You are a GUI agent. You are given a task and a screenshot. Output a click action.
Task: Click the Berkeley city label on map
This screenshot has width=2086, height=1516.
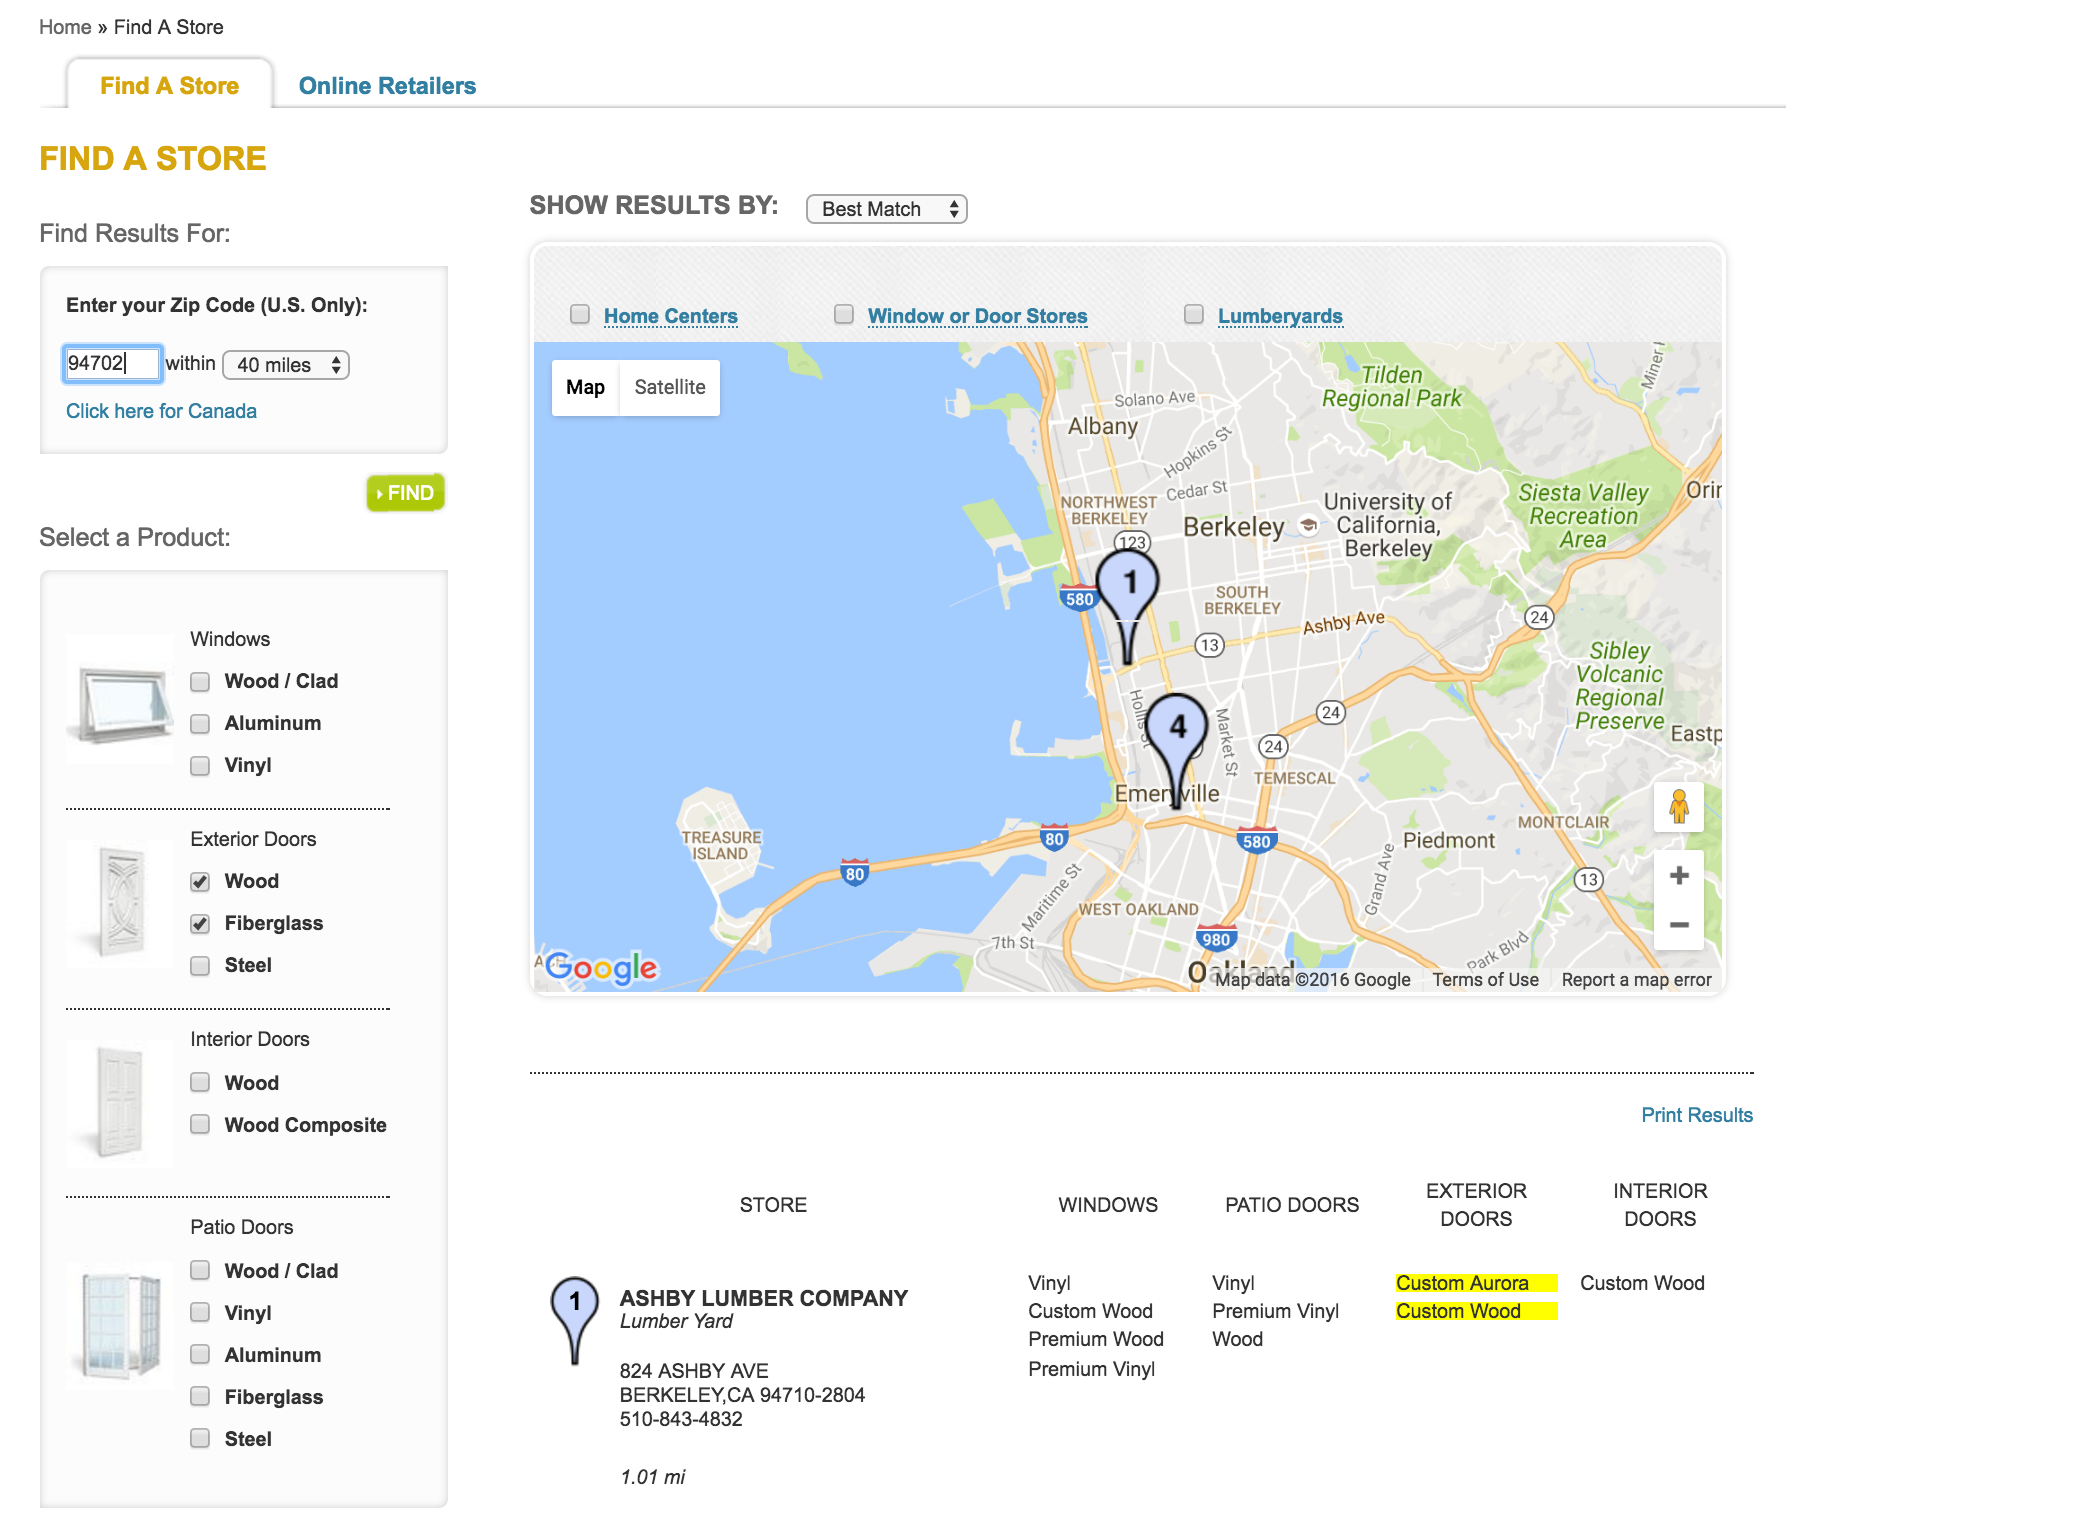point(1233,527)
